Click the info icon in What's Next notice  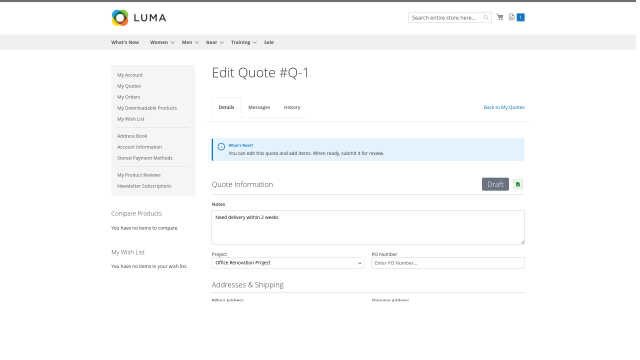pos(221,147)
